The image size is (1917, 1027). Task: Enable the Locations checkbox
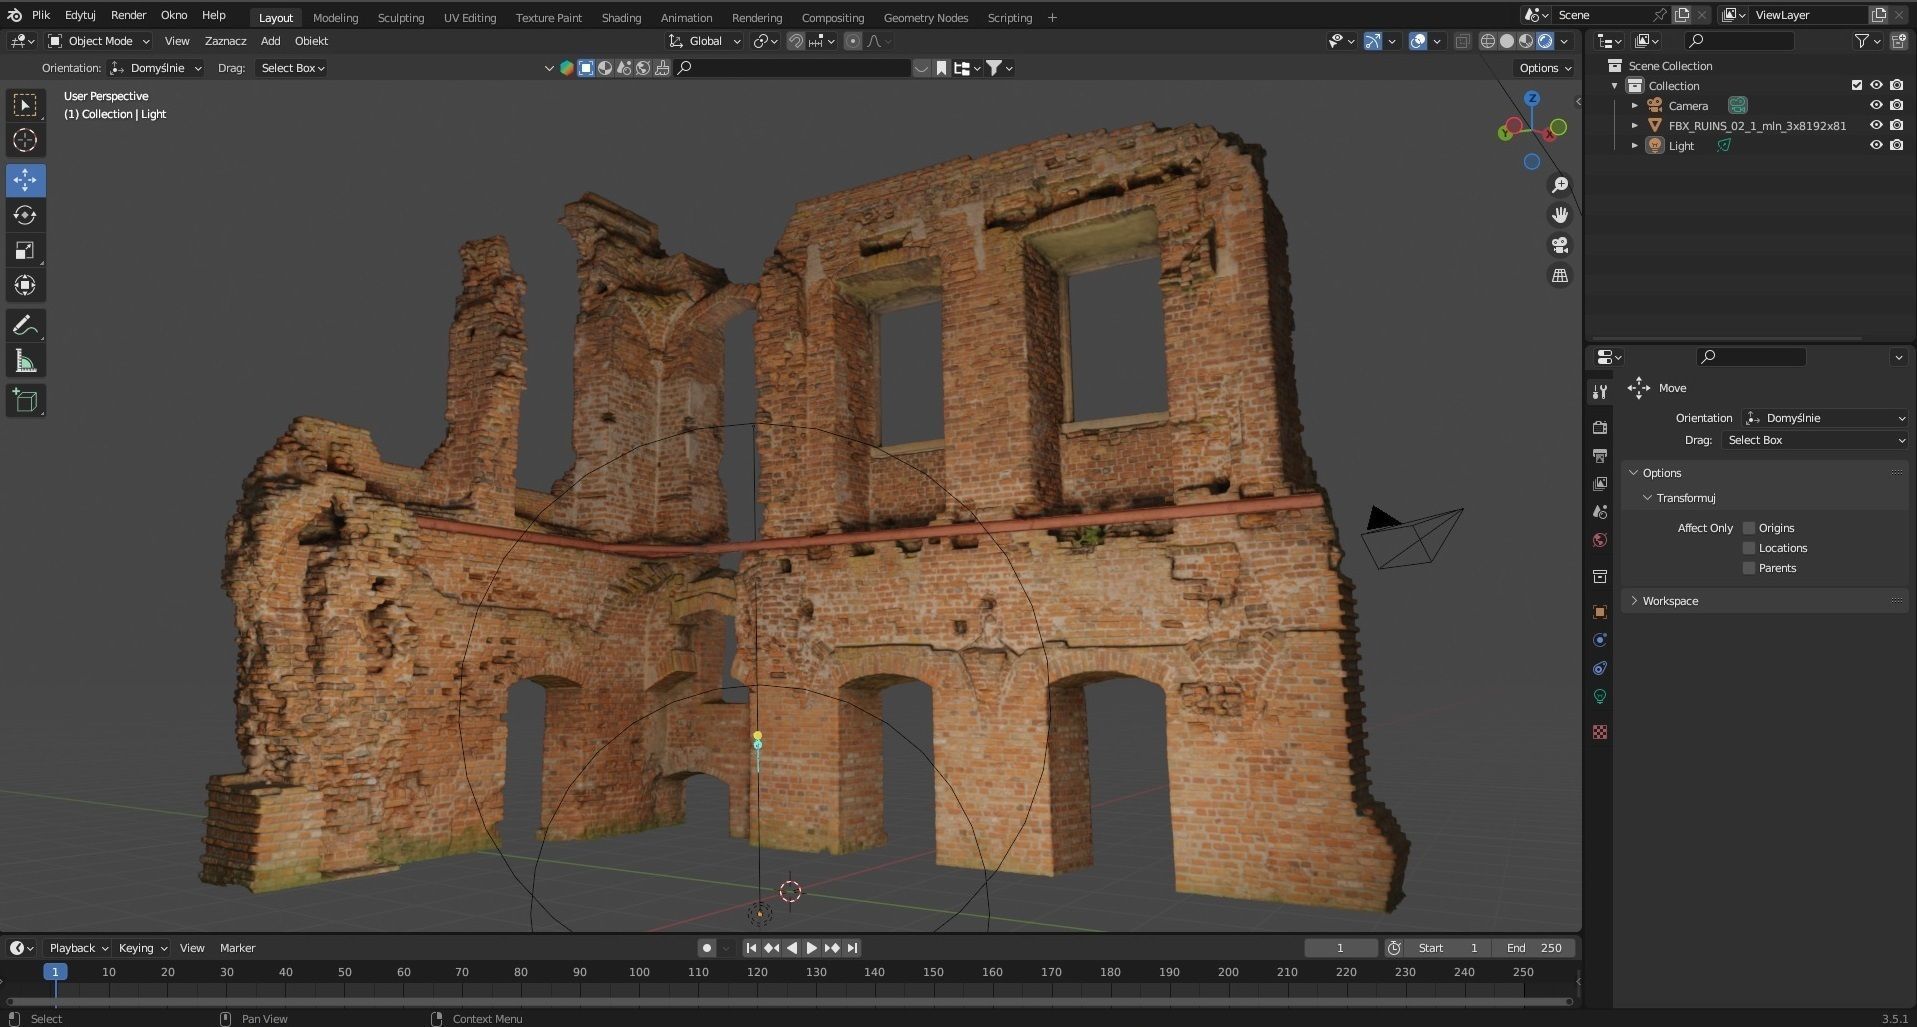[1749, 548]
